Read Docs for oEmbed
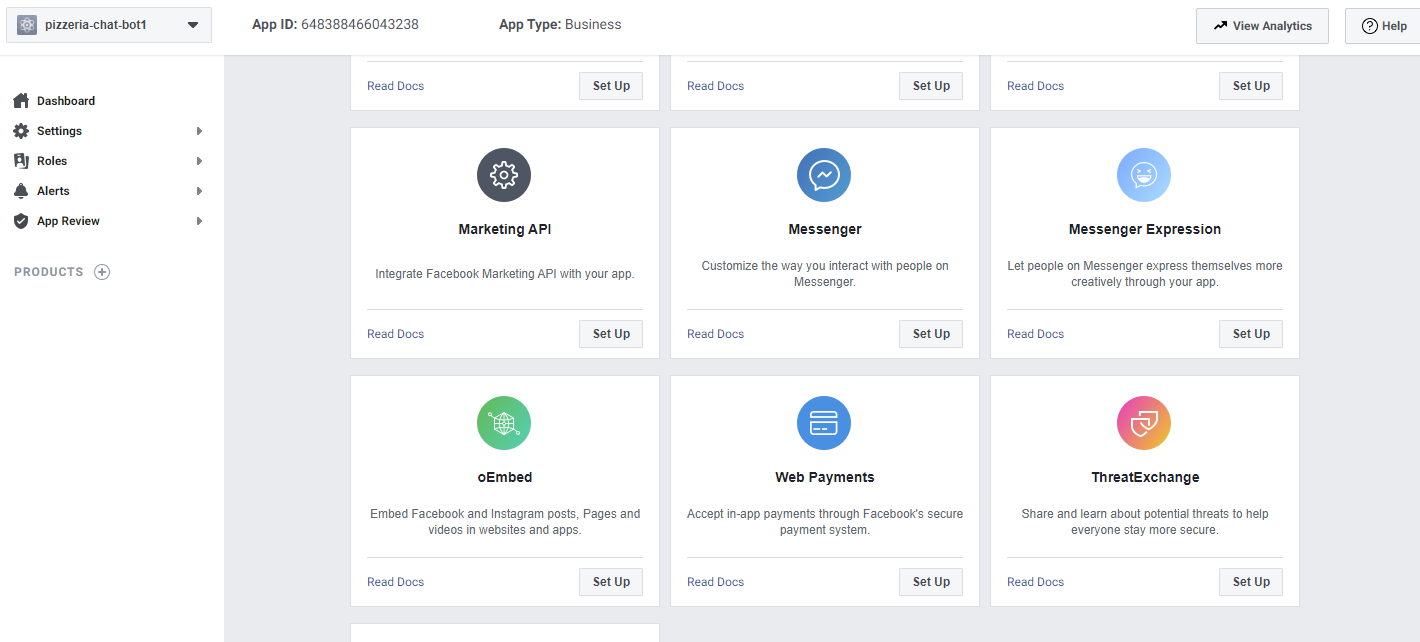 [x=395, y=582]
